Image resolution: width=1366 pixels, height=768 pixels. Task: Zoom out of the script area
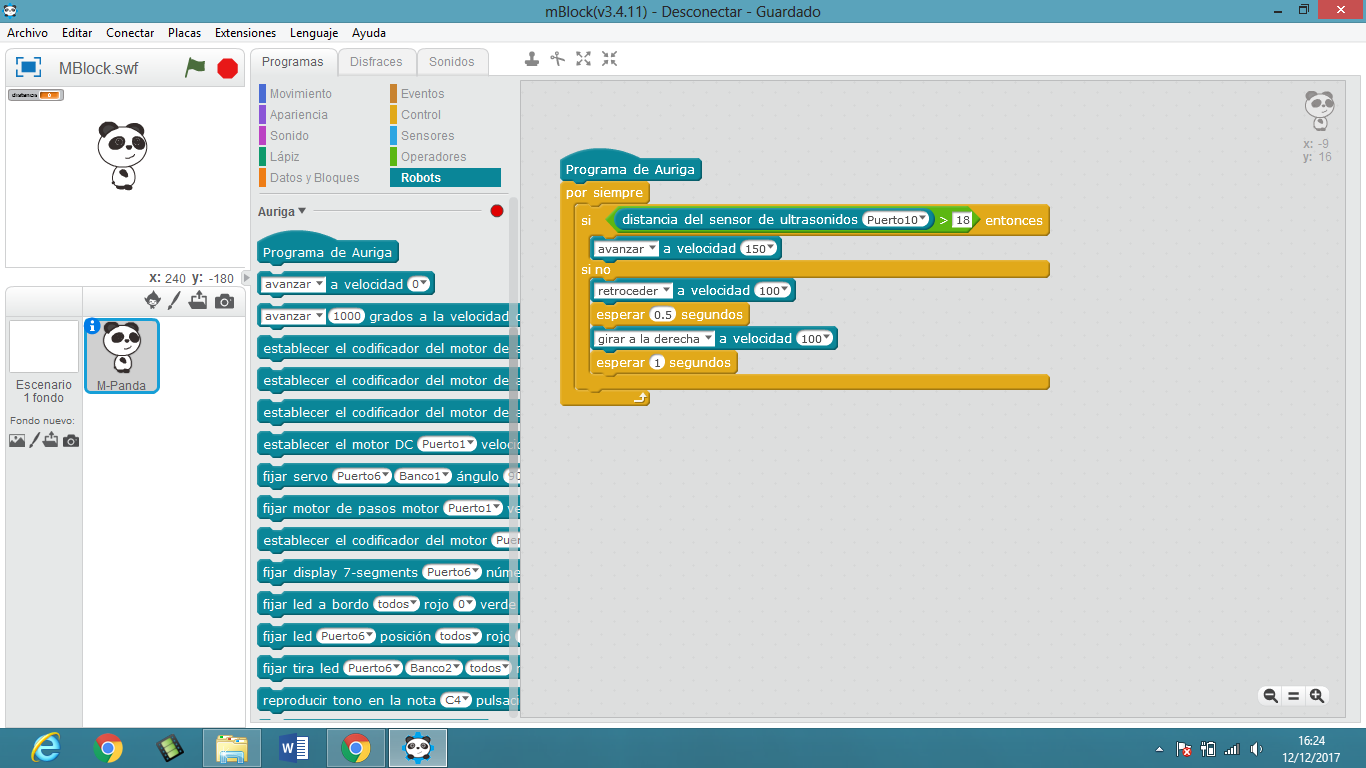1270,696
